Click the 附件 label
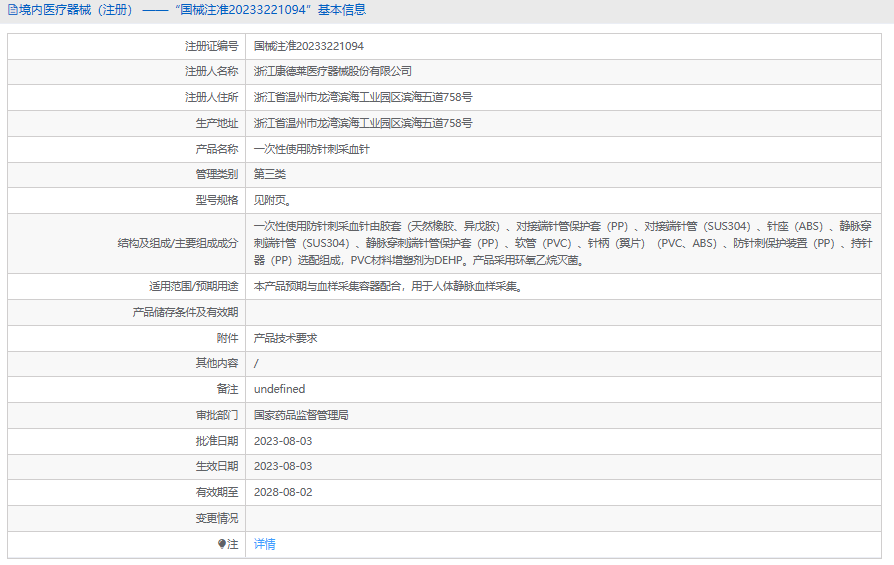 [227, 338]
